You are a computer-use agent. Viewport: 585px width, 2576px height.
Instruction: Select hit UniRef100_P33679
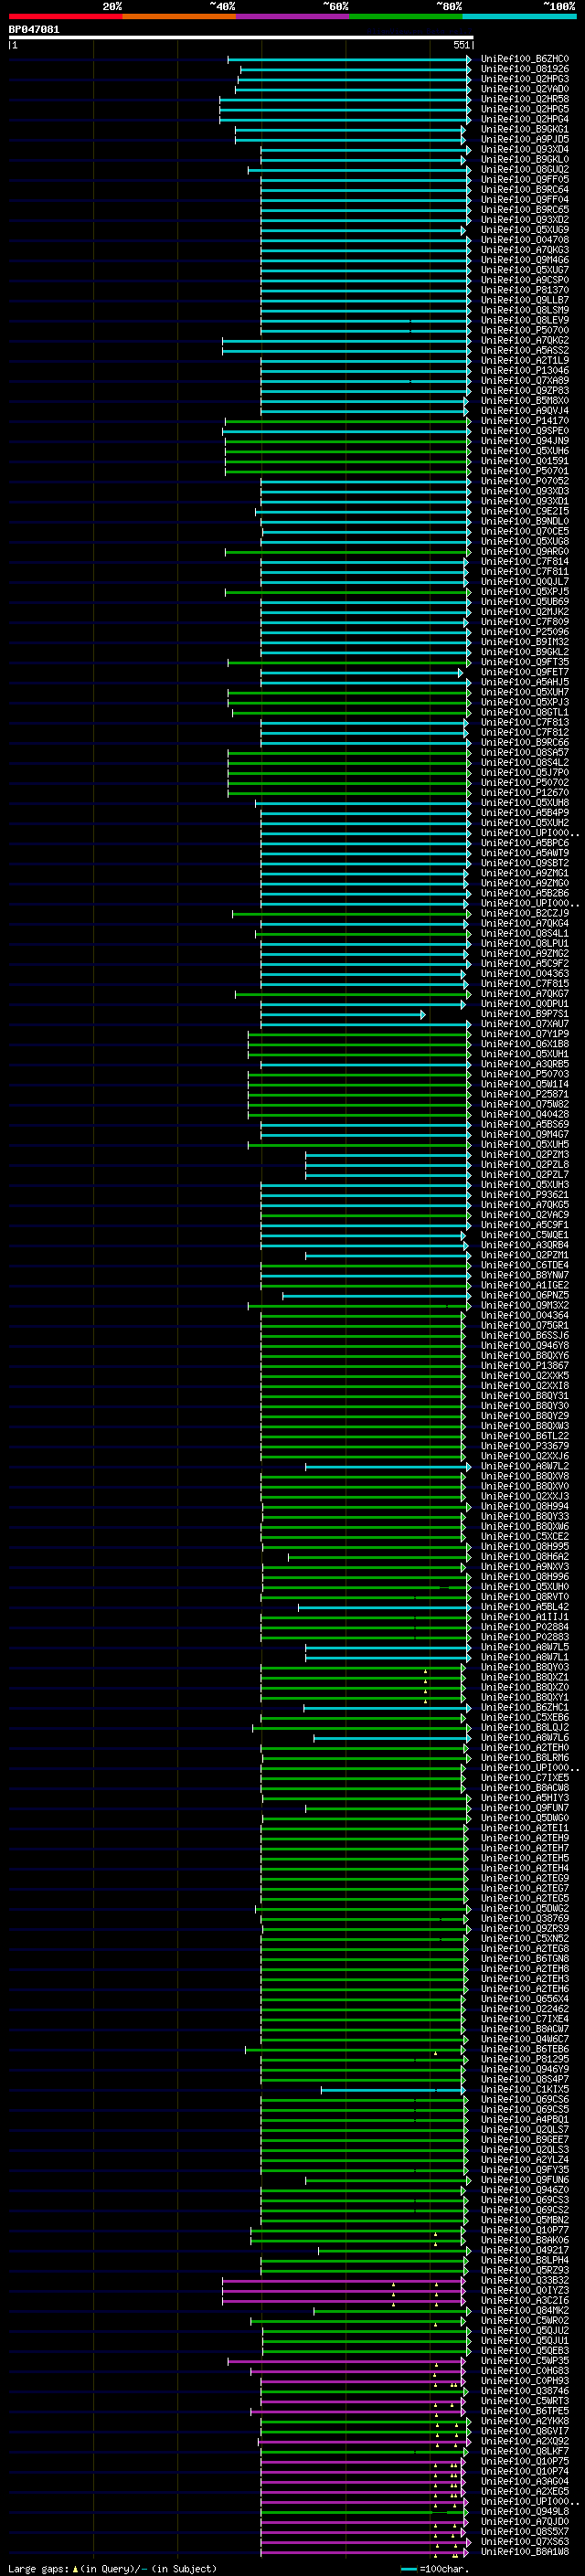525,1445
